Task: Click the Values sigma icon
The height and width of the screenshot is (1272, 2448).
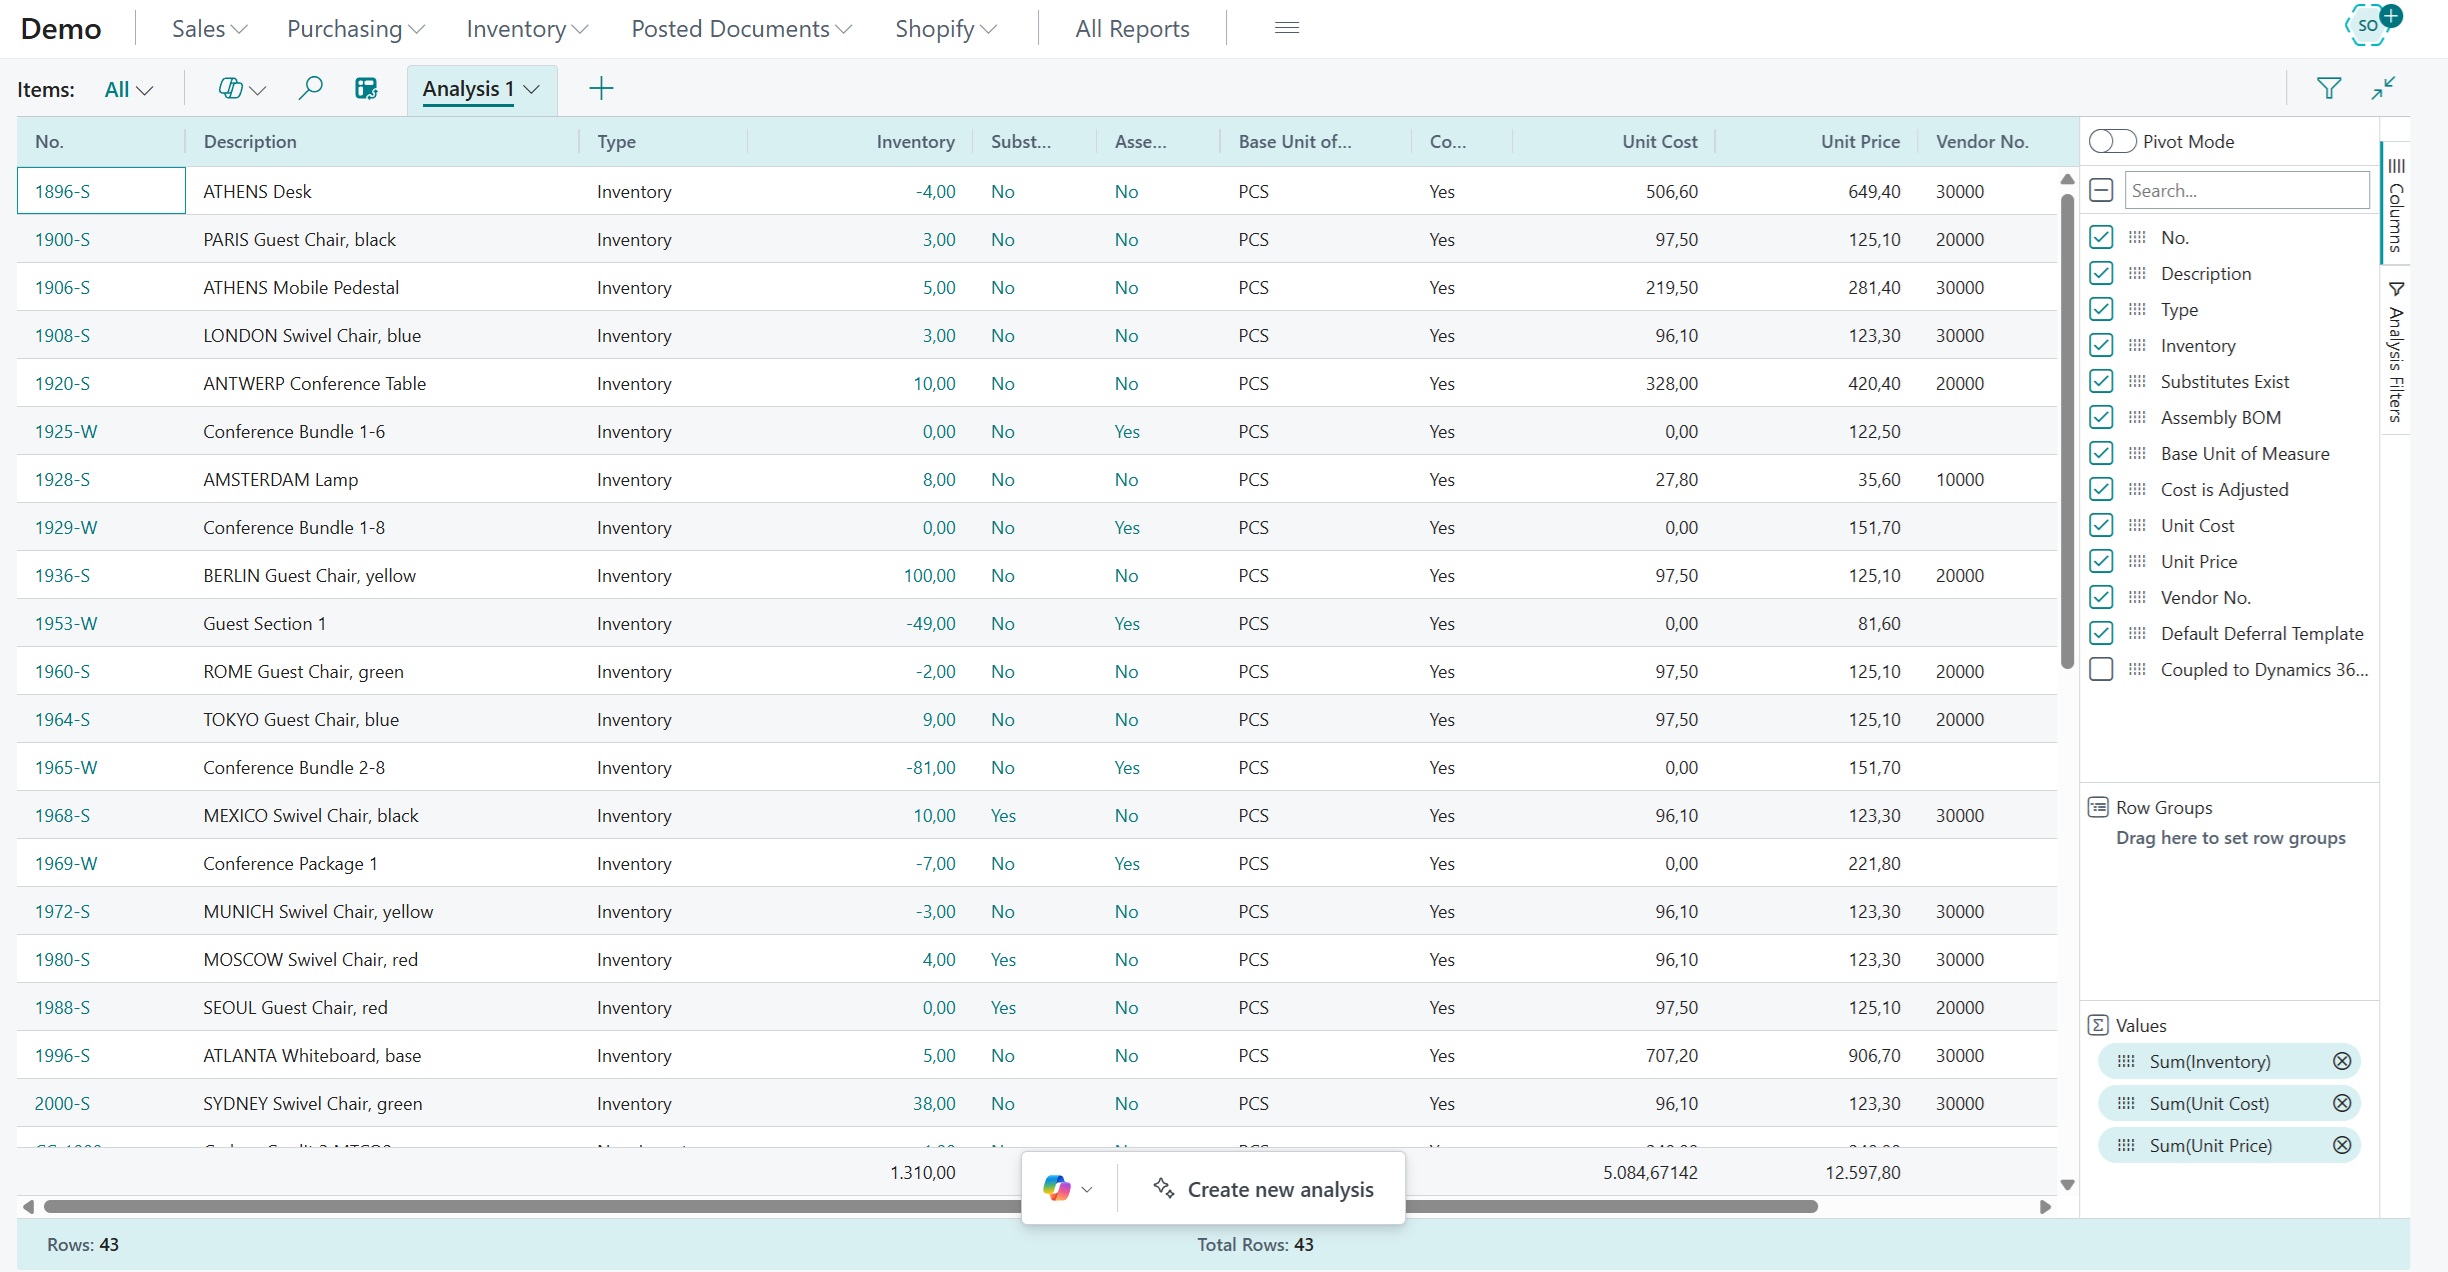Action: [2098, 1025]
